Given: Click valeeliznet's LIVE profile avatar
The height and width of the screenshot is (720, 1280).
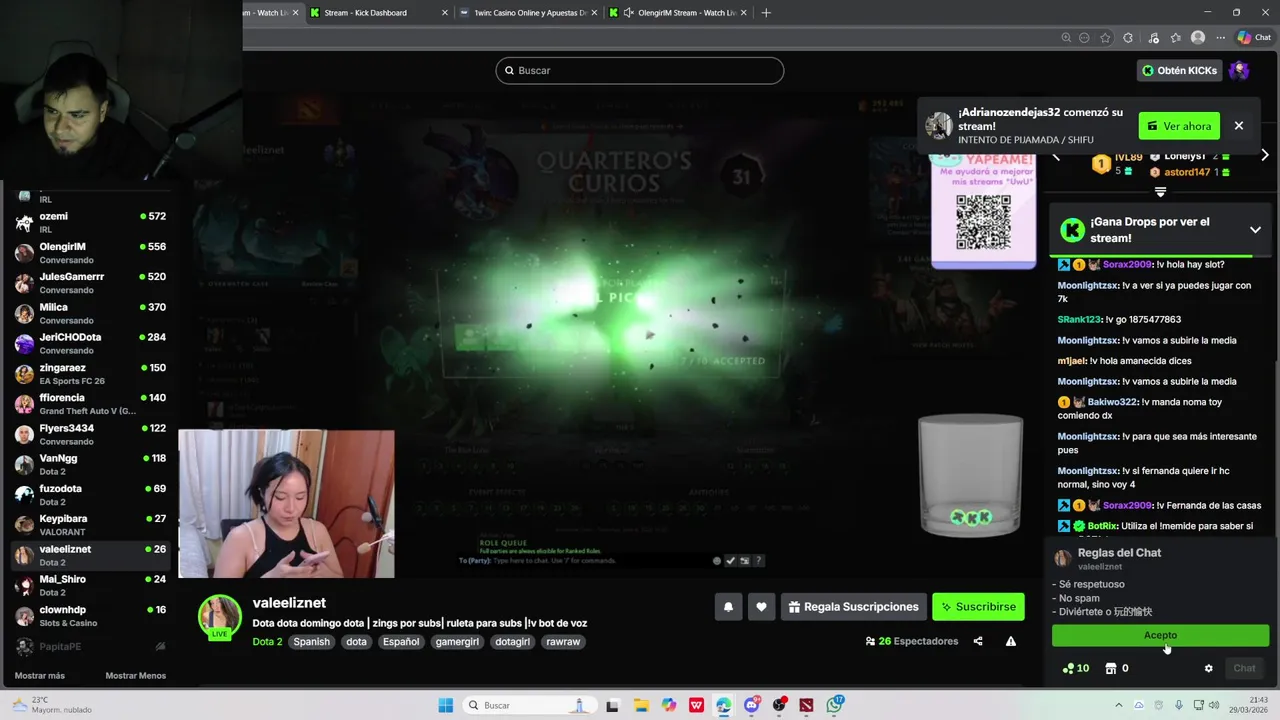Looking at the screenshot, I should 219,617.
